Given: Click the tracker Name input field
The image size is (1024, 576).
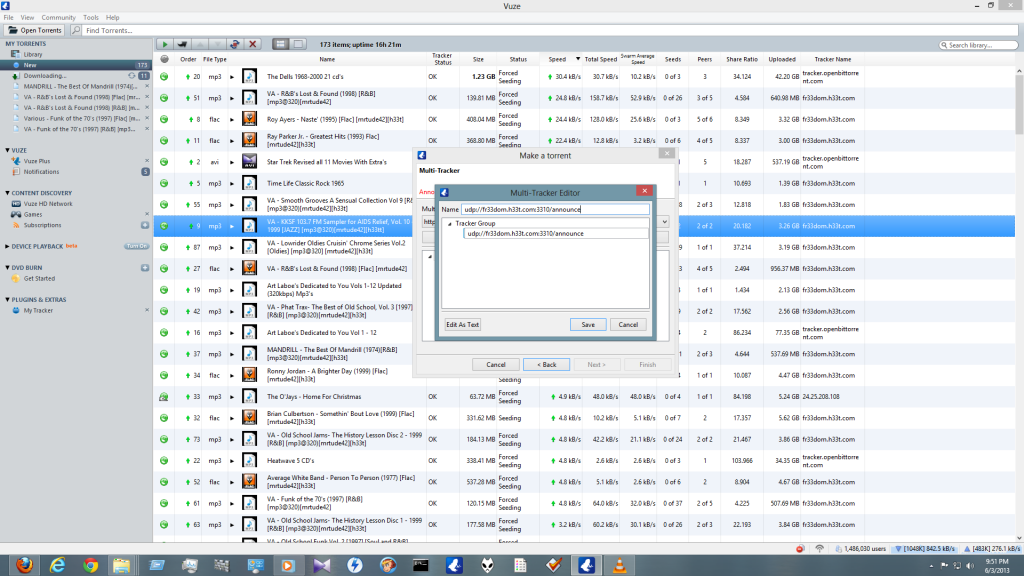Looking at the screenshot, I should click(x=555, y=210).
